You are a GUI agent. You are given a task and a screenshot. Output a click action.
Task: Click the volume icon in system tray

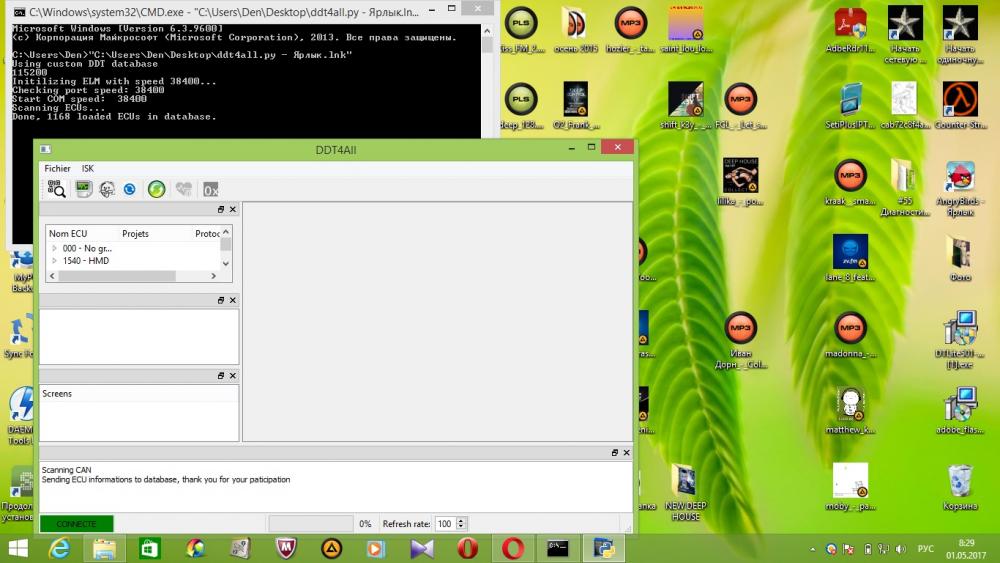901,548
